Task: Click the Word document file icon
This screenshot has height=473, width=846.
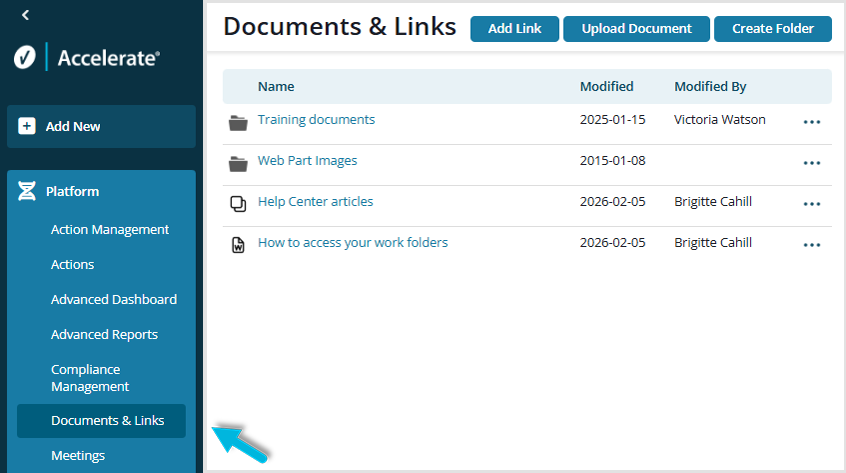Action: tap(238, 245)
